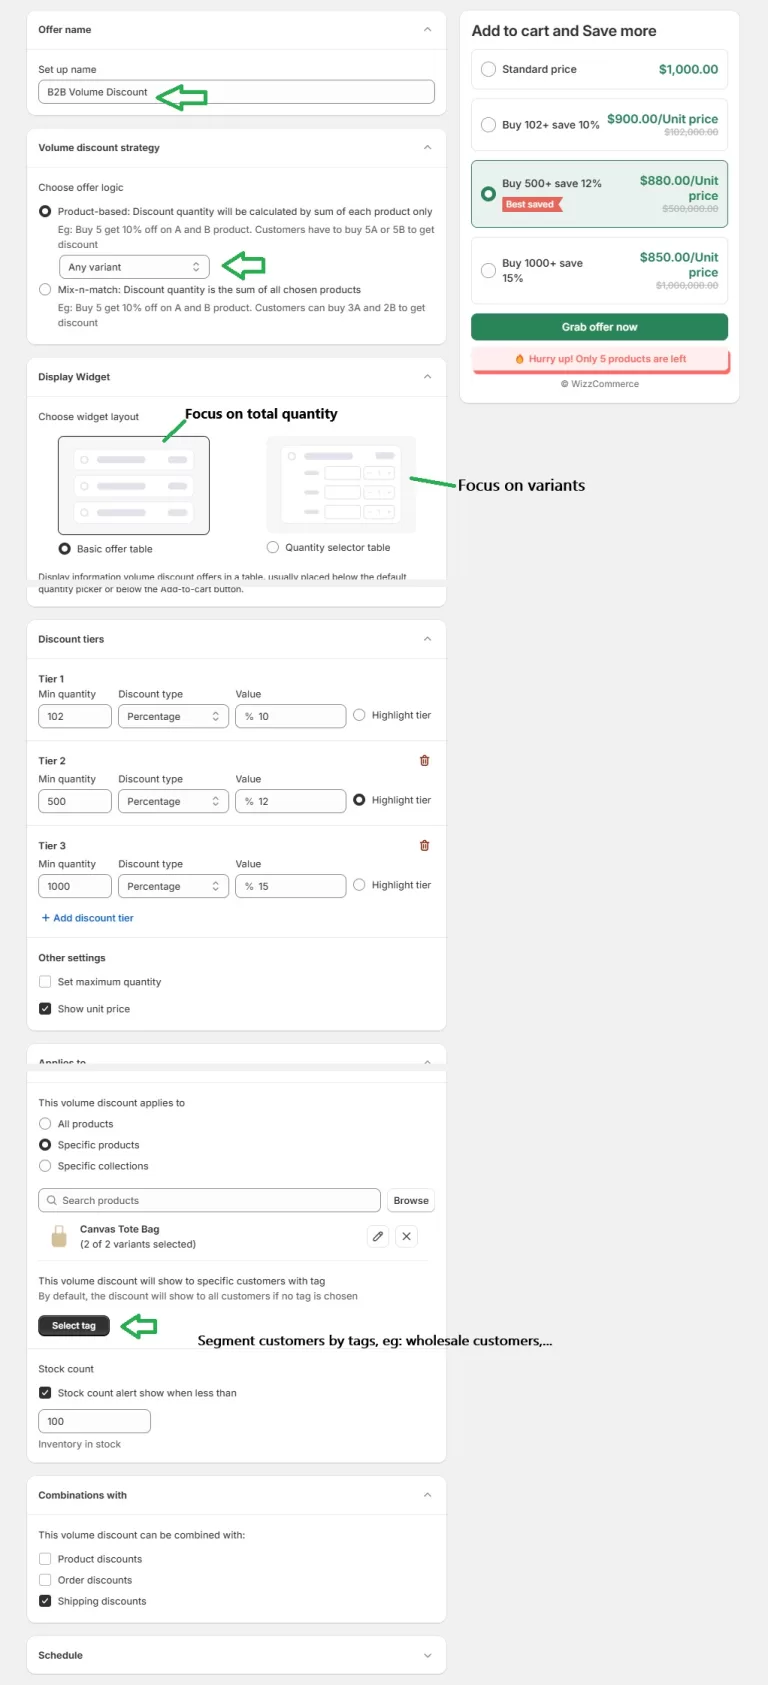Collapse the Offer name section

(x=427, y=30)
